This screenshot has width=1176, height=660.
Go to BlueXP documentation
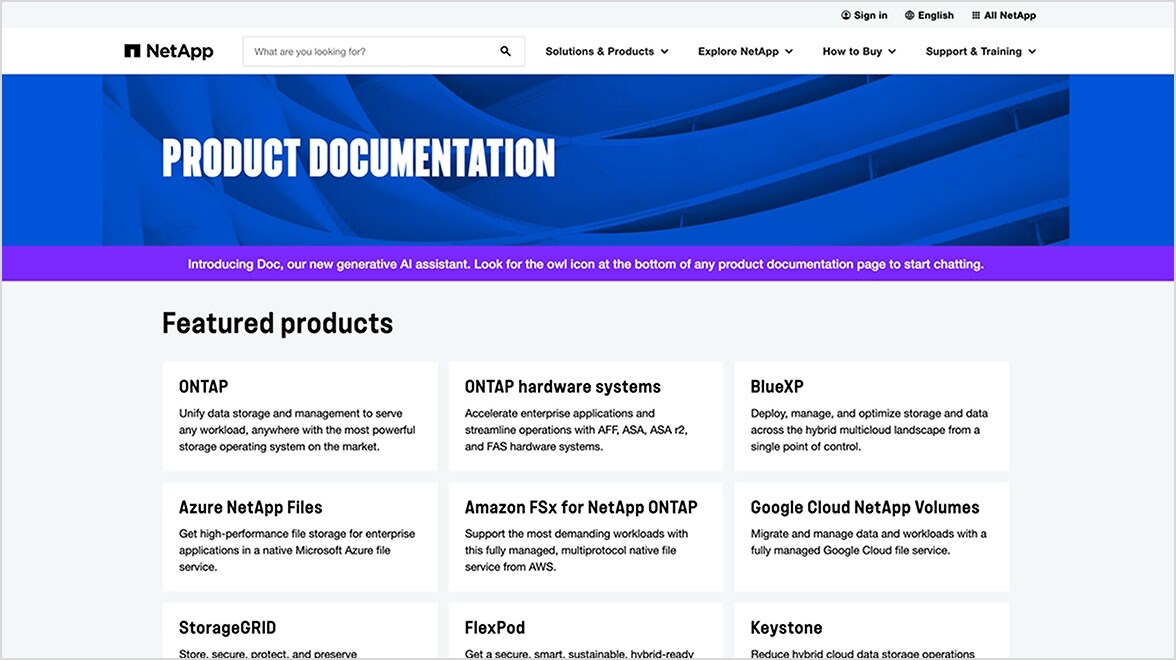(x=871, y=415)
